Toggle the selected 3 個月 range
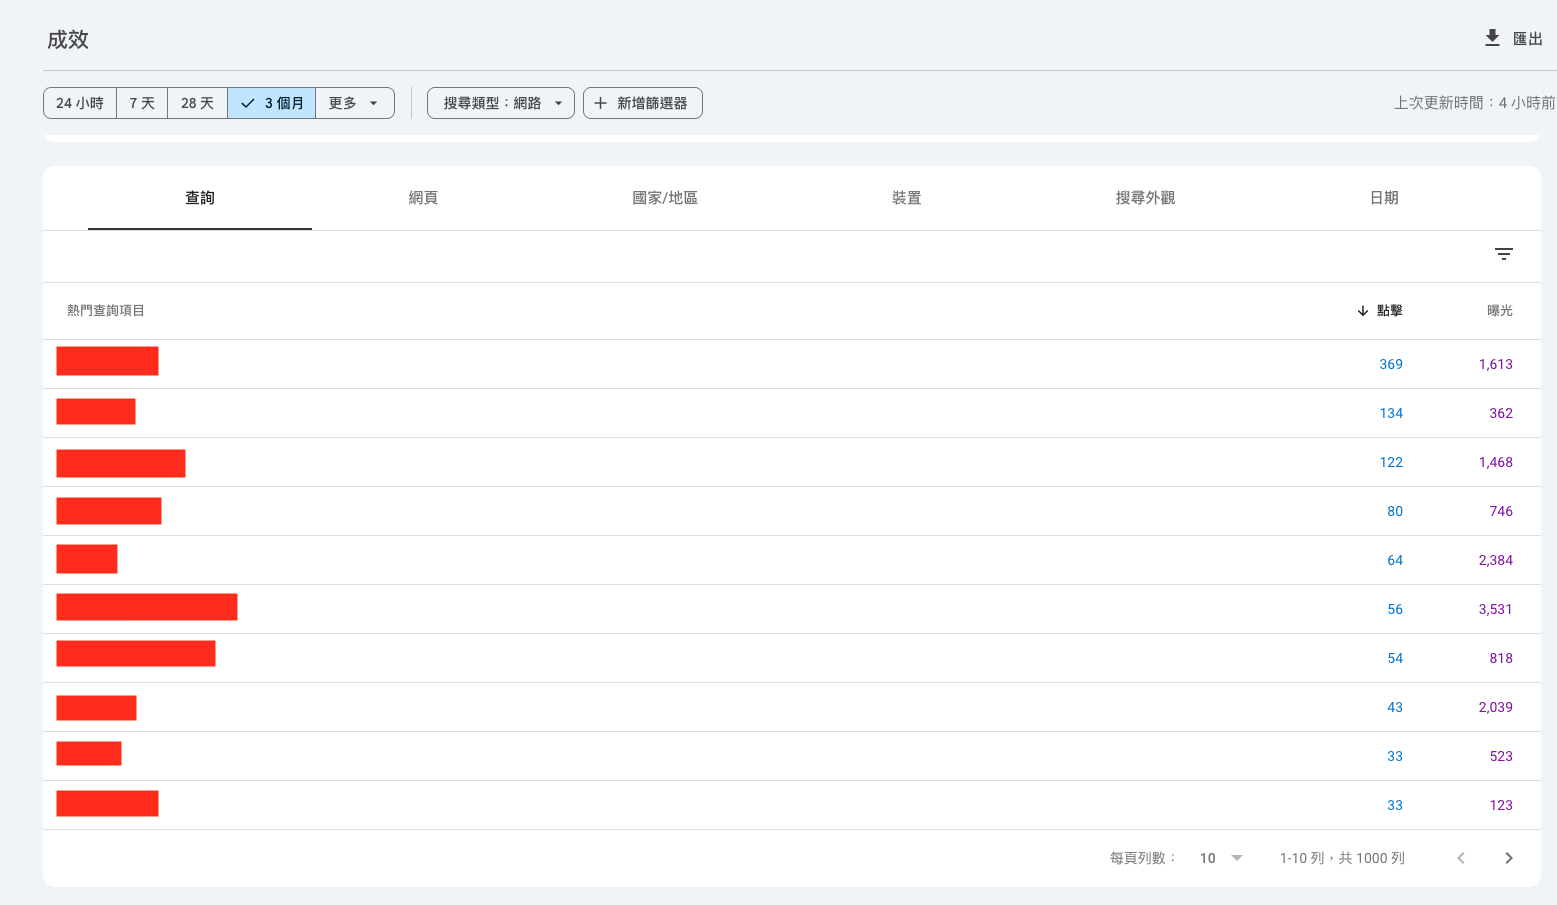 (x=272, y=103)
